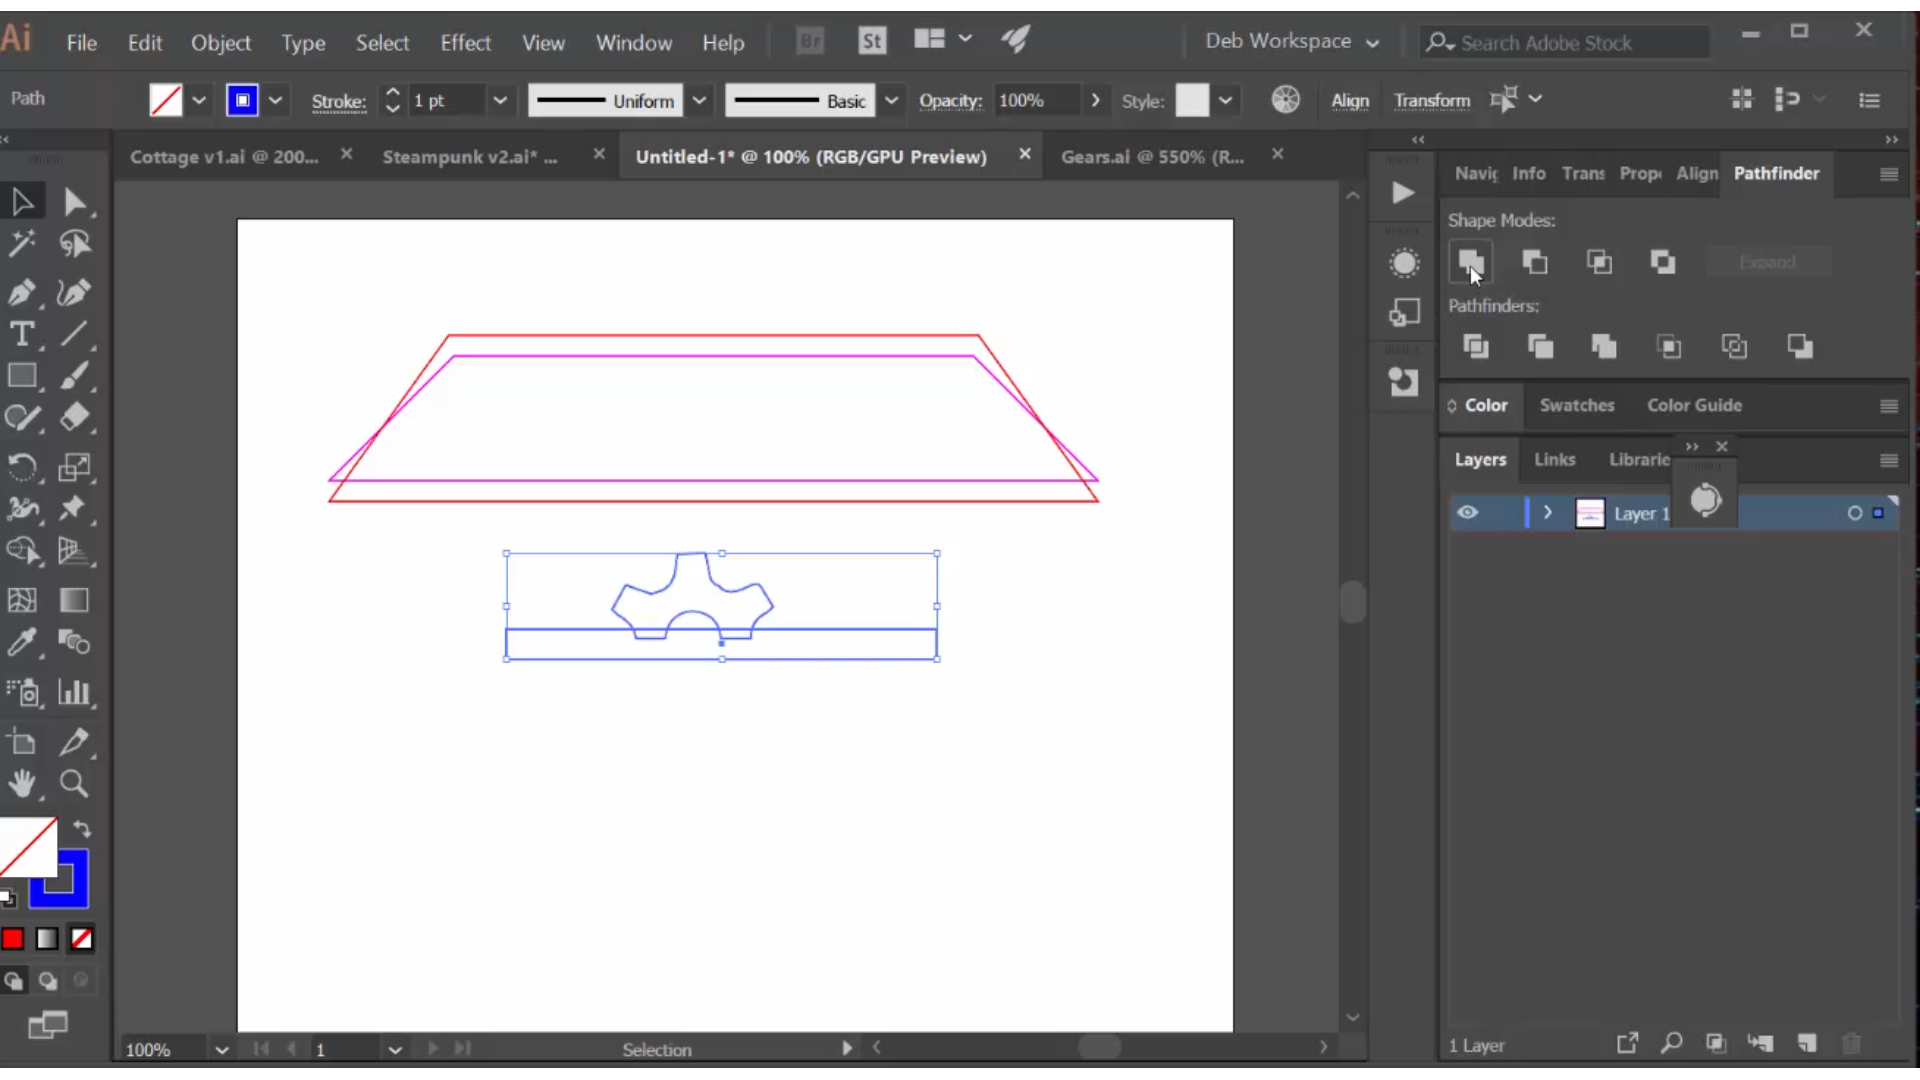Select the Selection tool arrow

[22, 202]
